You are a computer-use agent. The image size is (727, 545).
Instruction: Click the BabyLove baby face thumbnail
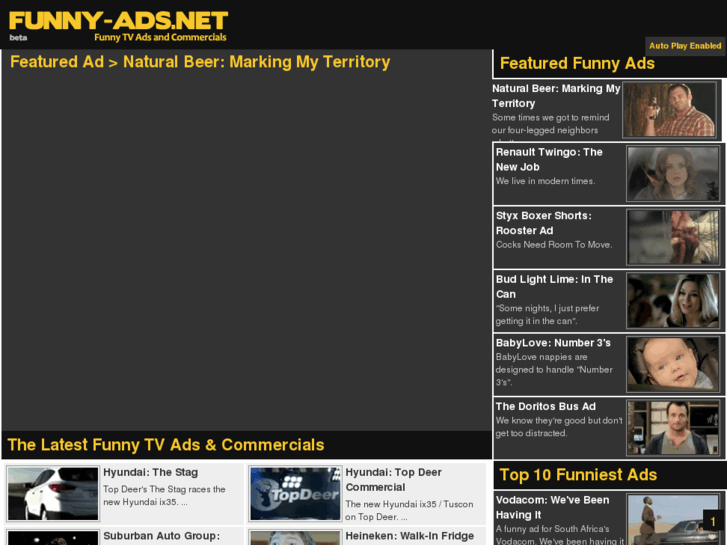[x=673, y=364]
